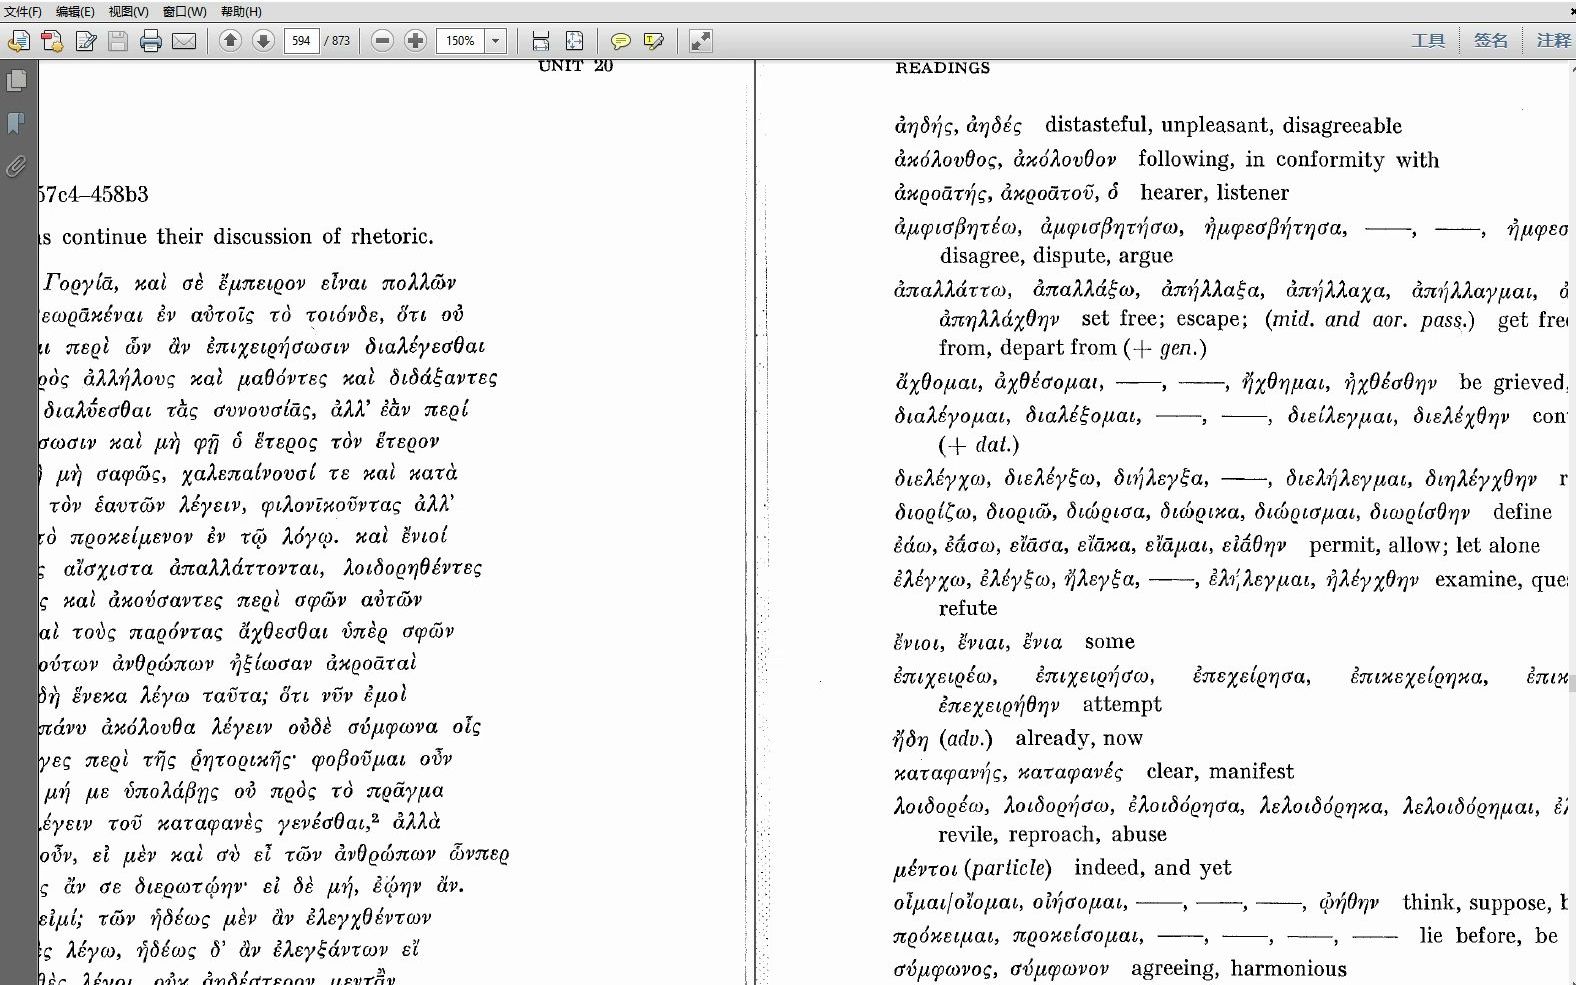Click the highlight text tool icon
The height and width of the screenshot is (985, 1576).
click(654, 41)
